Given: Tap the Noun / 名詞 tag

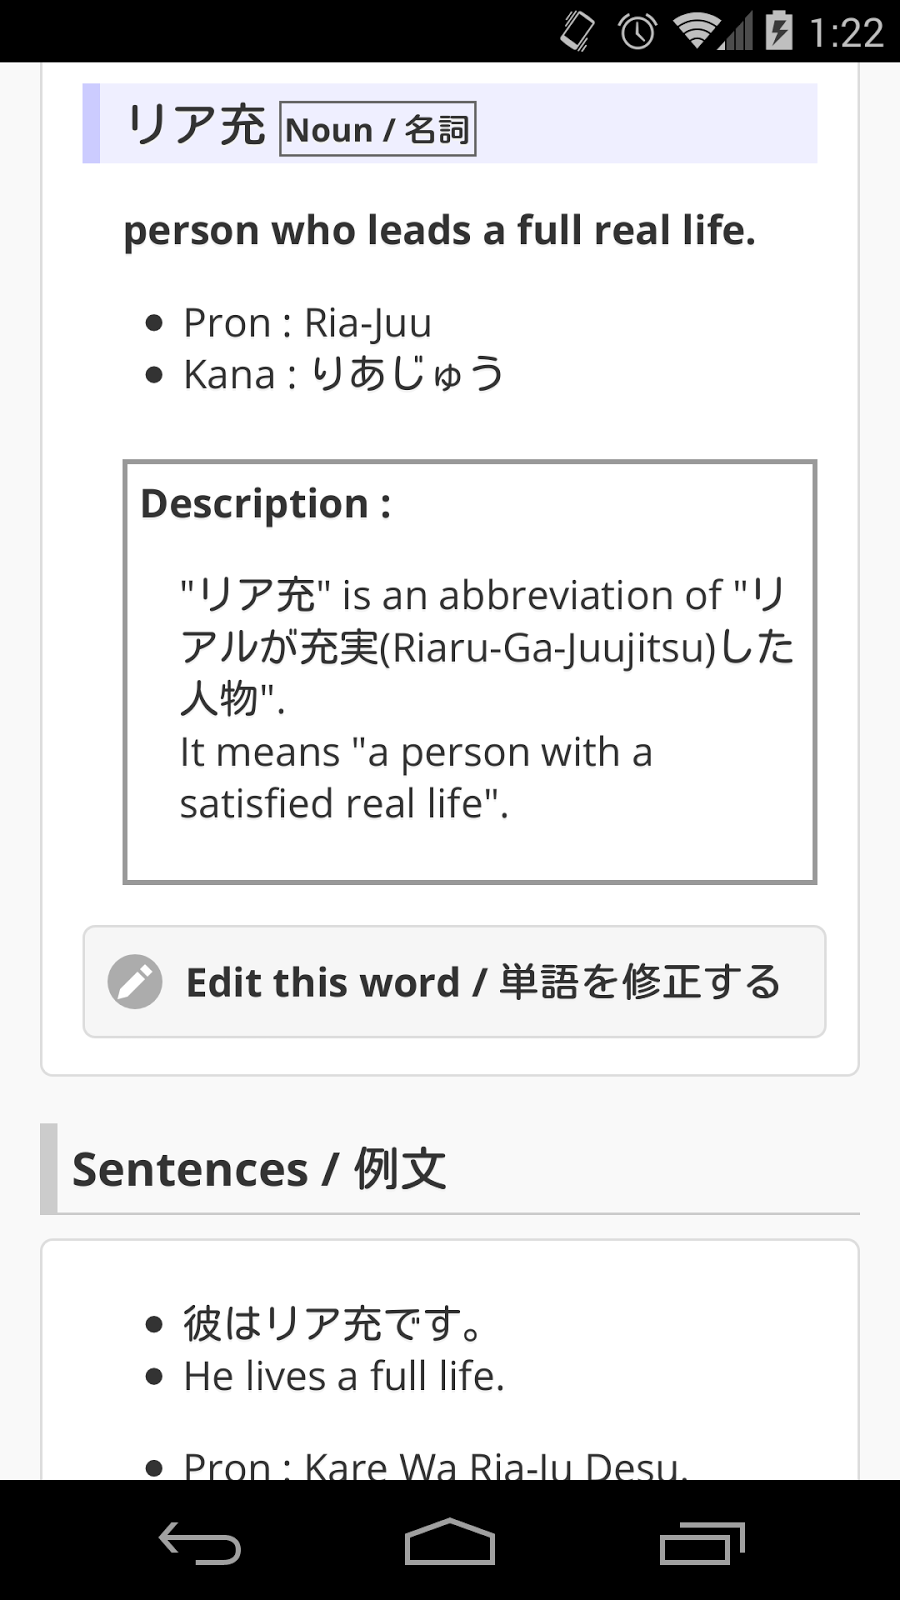Looking at the screenshot, I should coord(377,129).
